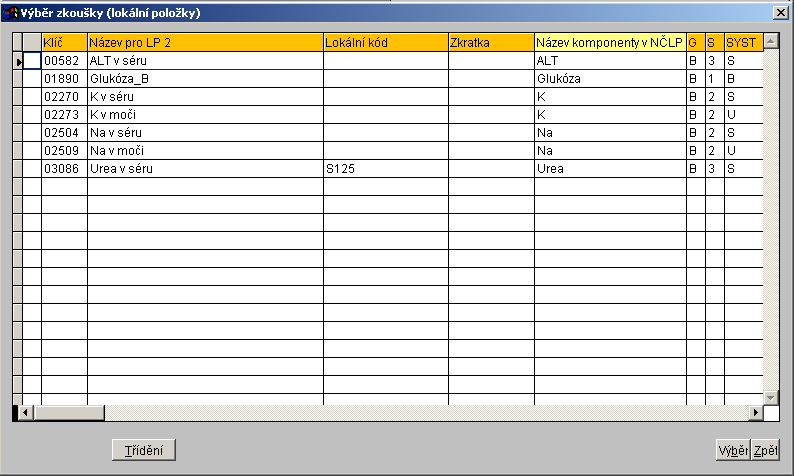Click the Lokální kód column header
The image size is (795, 476).
pos(385,42)
